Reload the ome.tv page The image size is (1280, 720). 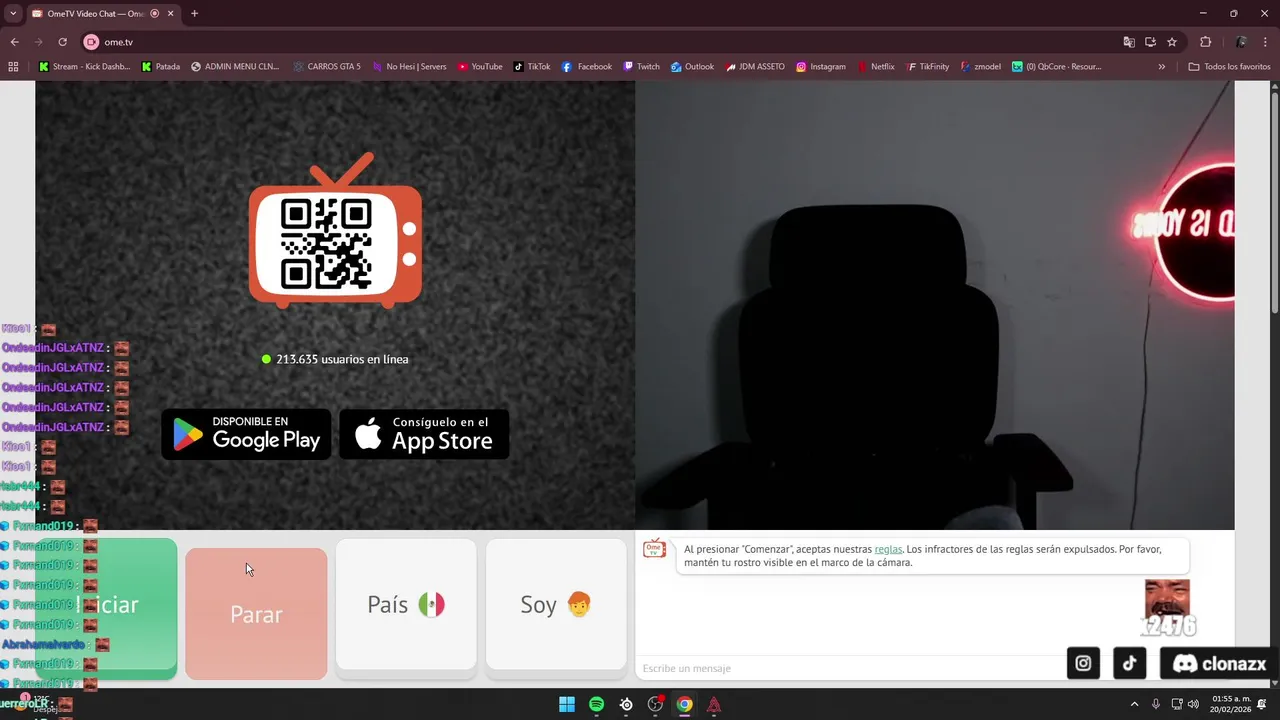[x=62, y=42]
